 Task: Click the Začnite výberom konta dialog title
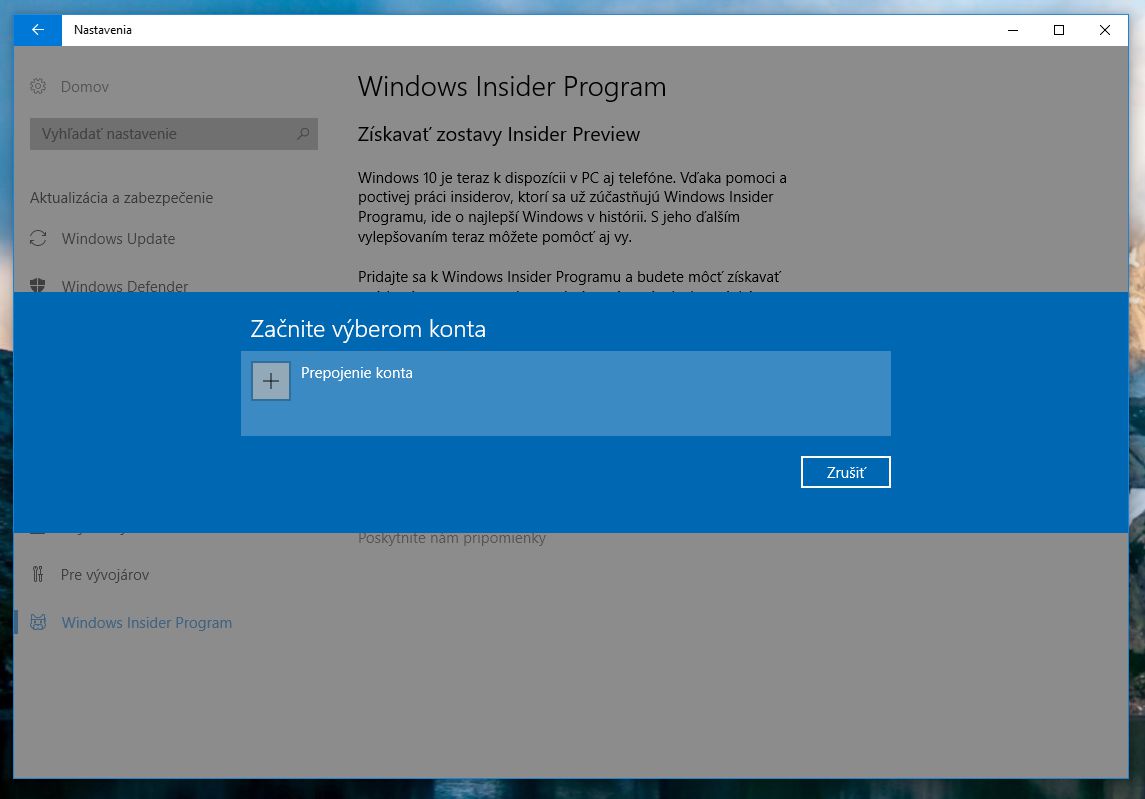click(x=368, y=329)
